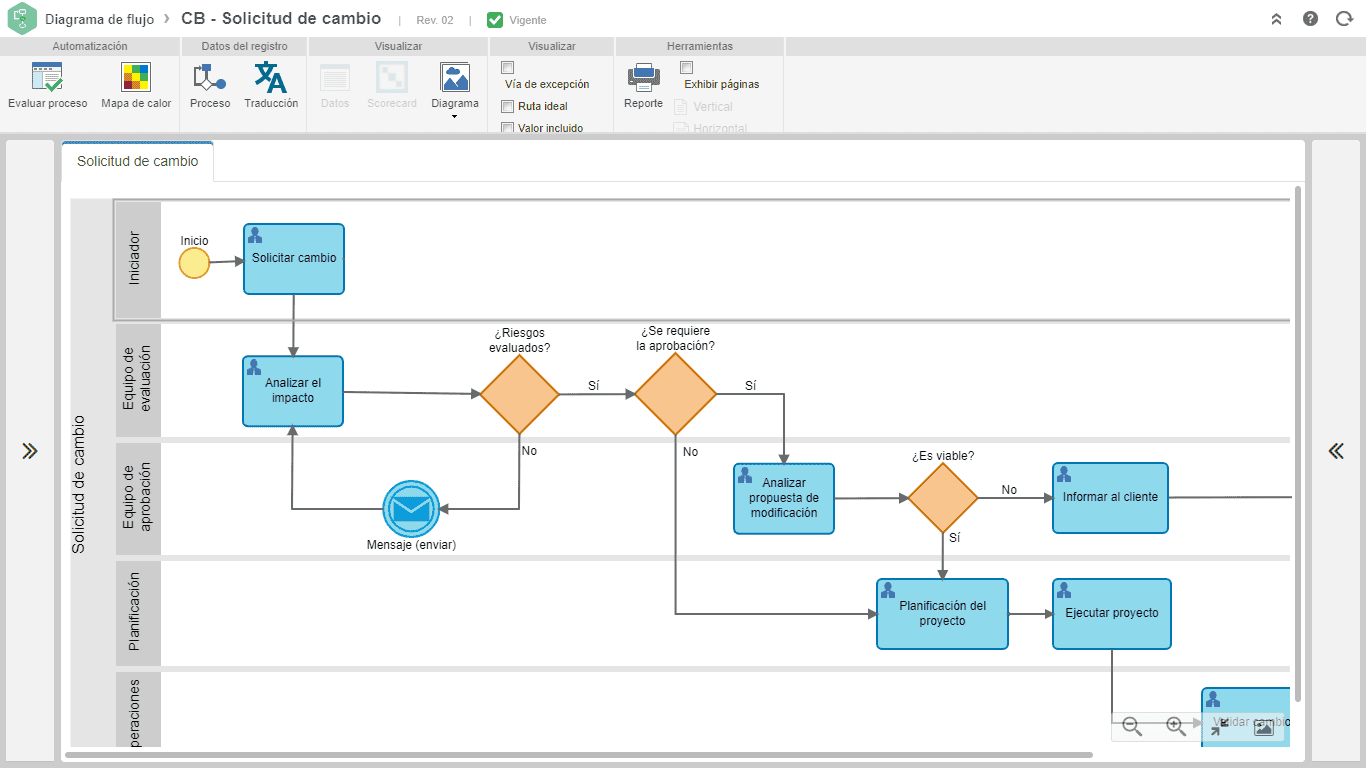Open the Proceso record data
Viewport: 1366px width, 768px height.
pos(210,78)
